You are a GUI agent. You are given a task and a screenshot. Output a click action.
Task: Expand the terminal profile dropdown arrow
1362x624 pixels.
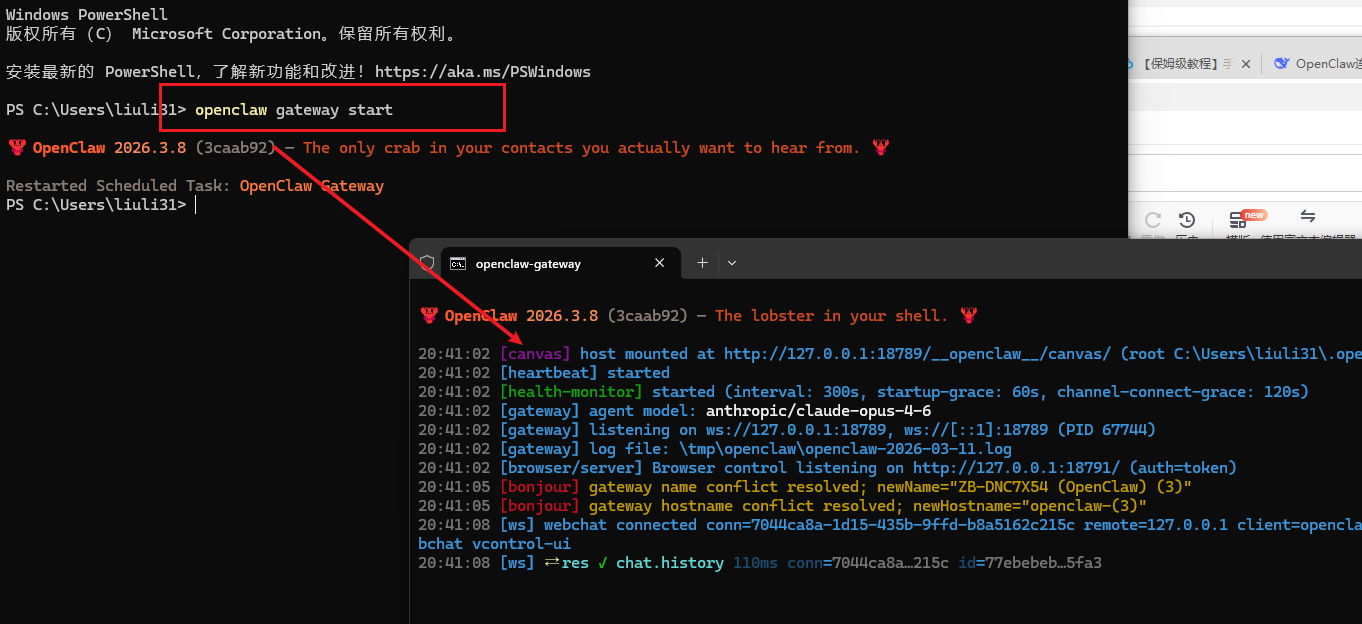tap(732, 263)
